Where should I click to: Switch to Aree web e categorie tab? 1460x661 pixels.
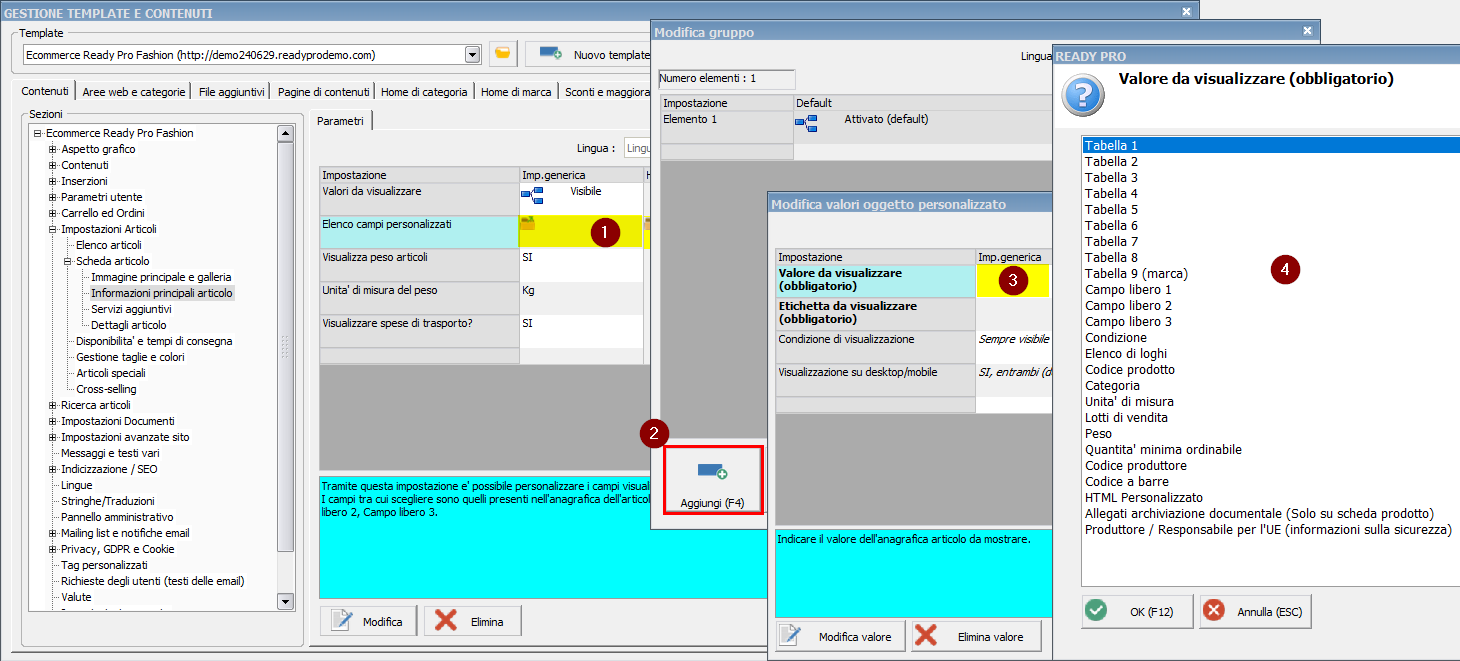[x=134, y=92]
